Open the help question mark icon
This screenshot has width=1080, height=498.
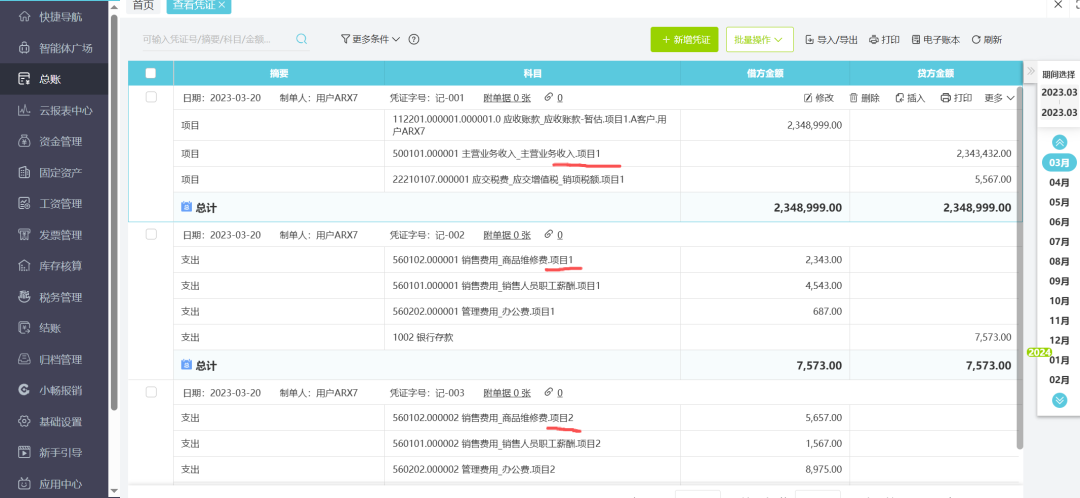tap(414, 40)
